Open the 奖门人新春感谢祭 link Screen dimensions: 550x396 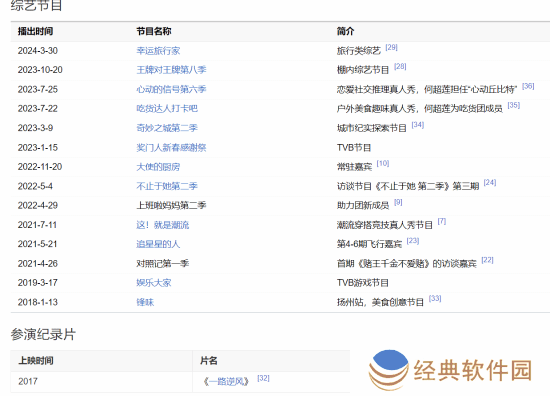pos(171,148)
